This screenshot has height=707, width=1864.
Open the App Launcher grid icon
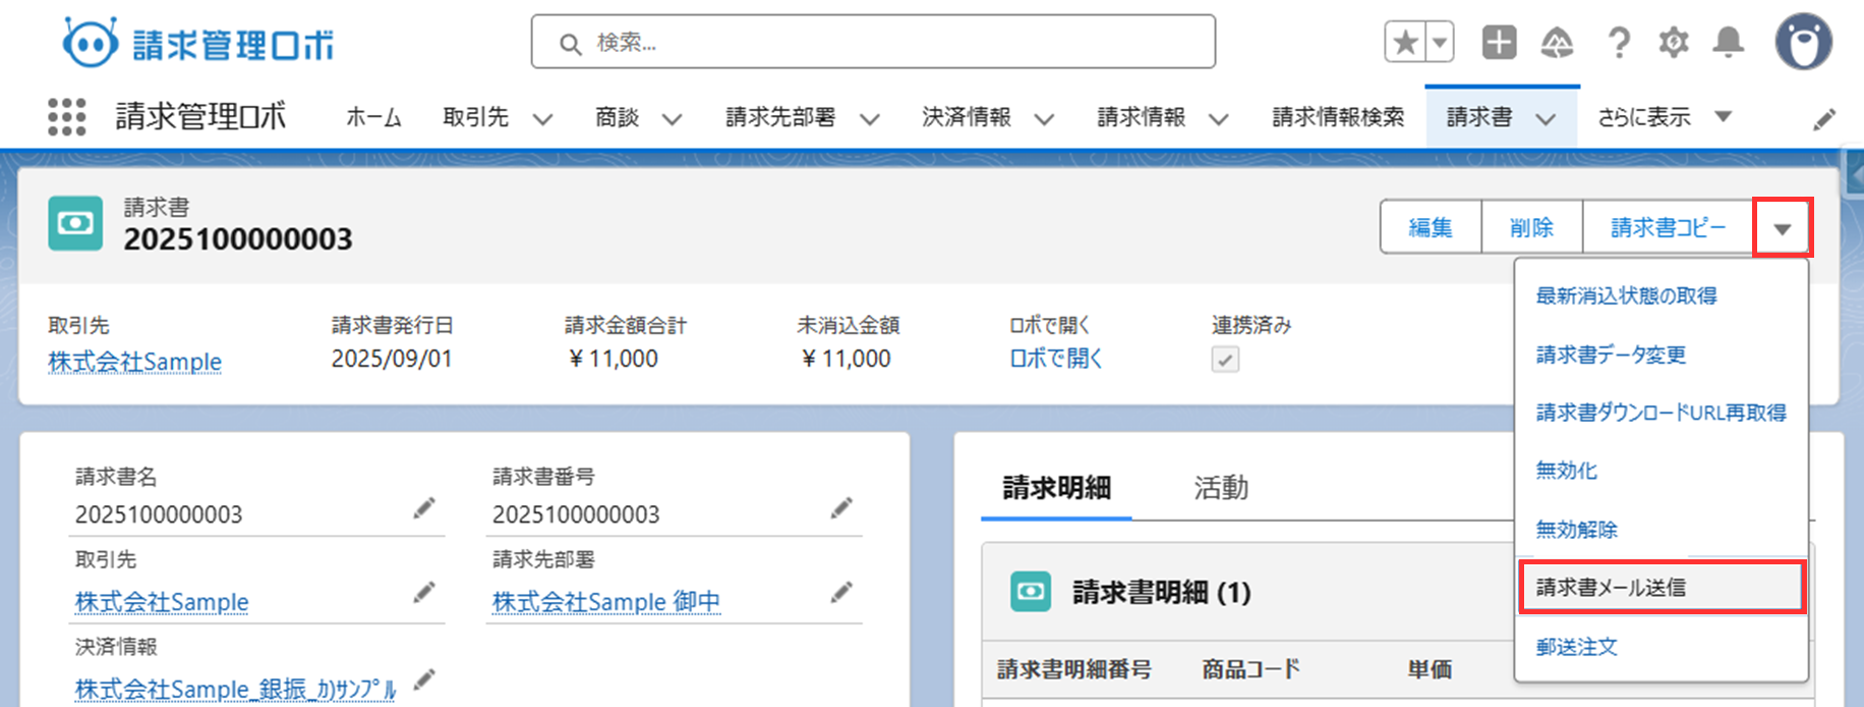point(67,117)
